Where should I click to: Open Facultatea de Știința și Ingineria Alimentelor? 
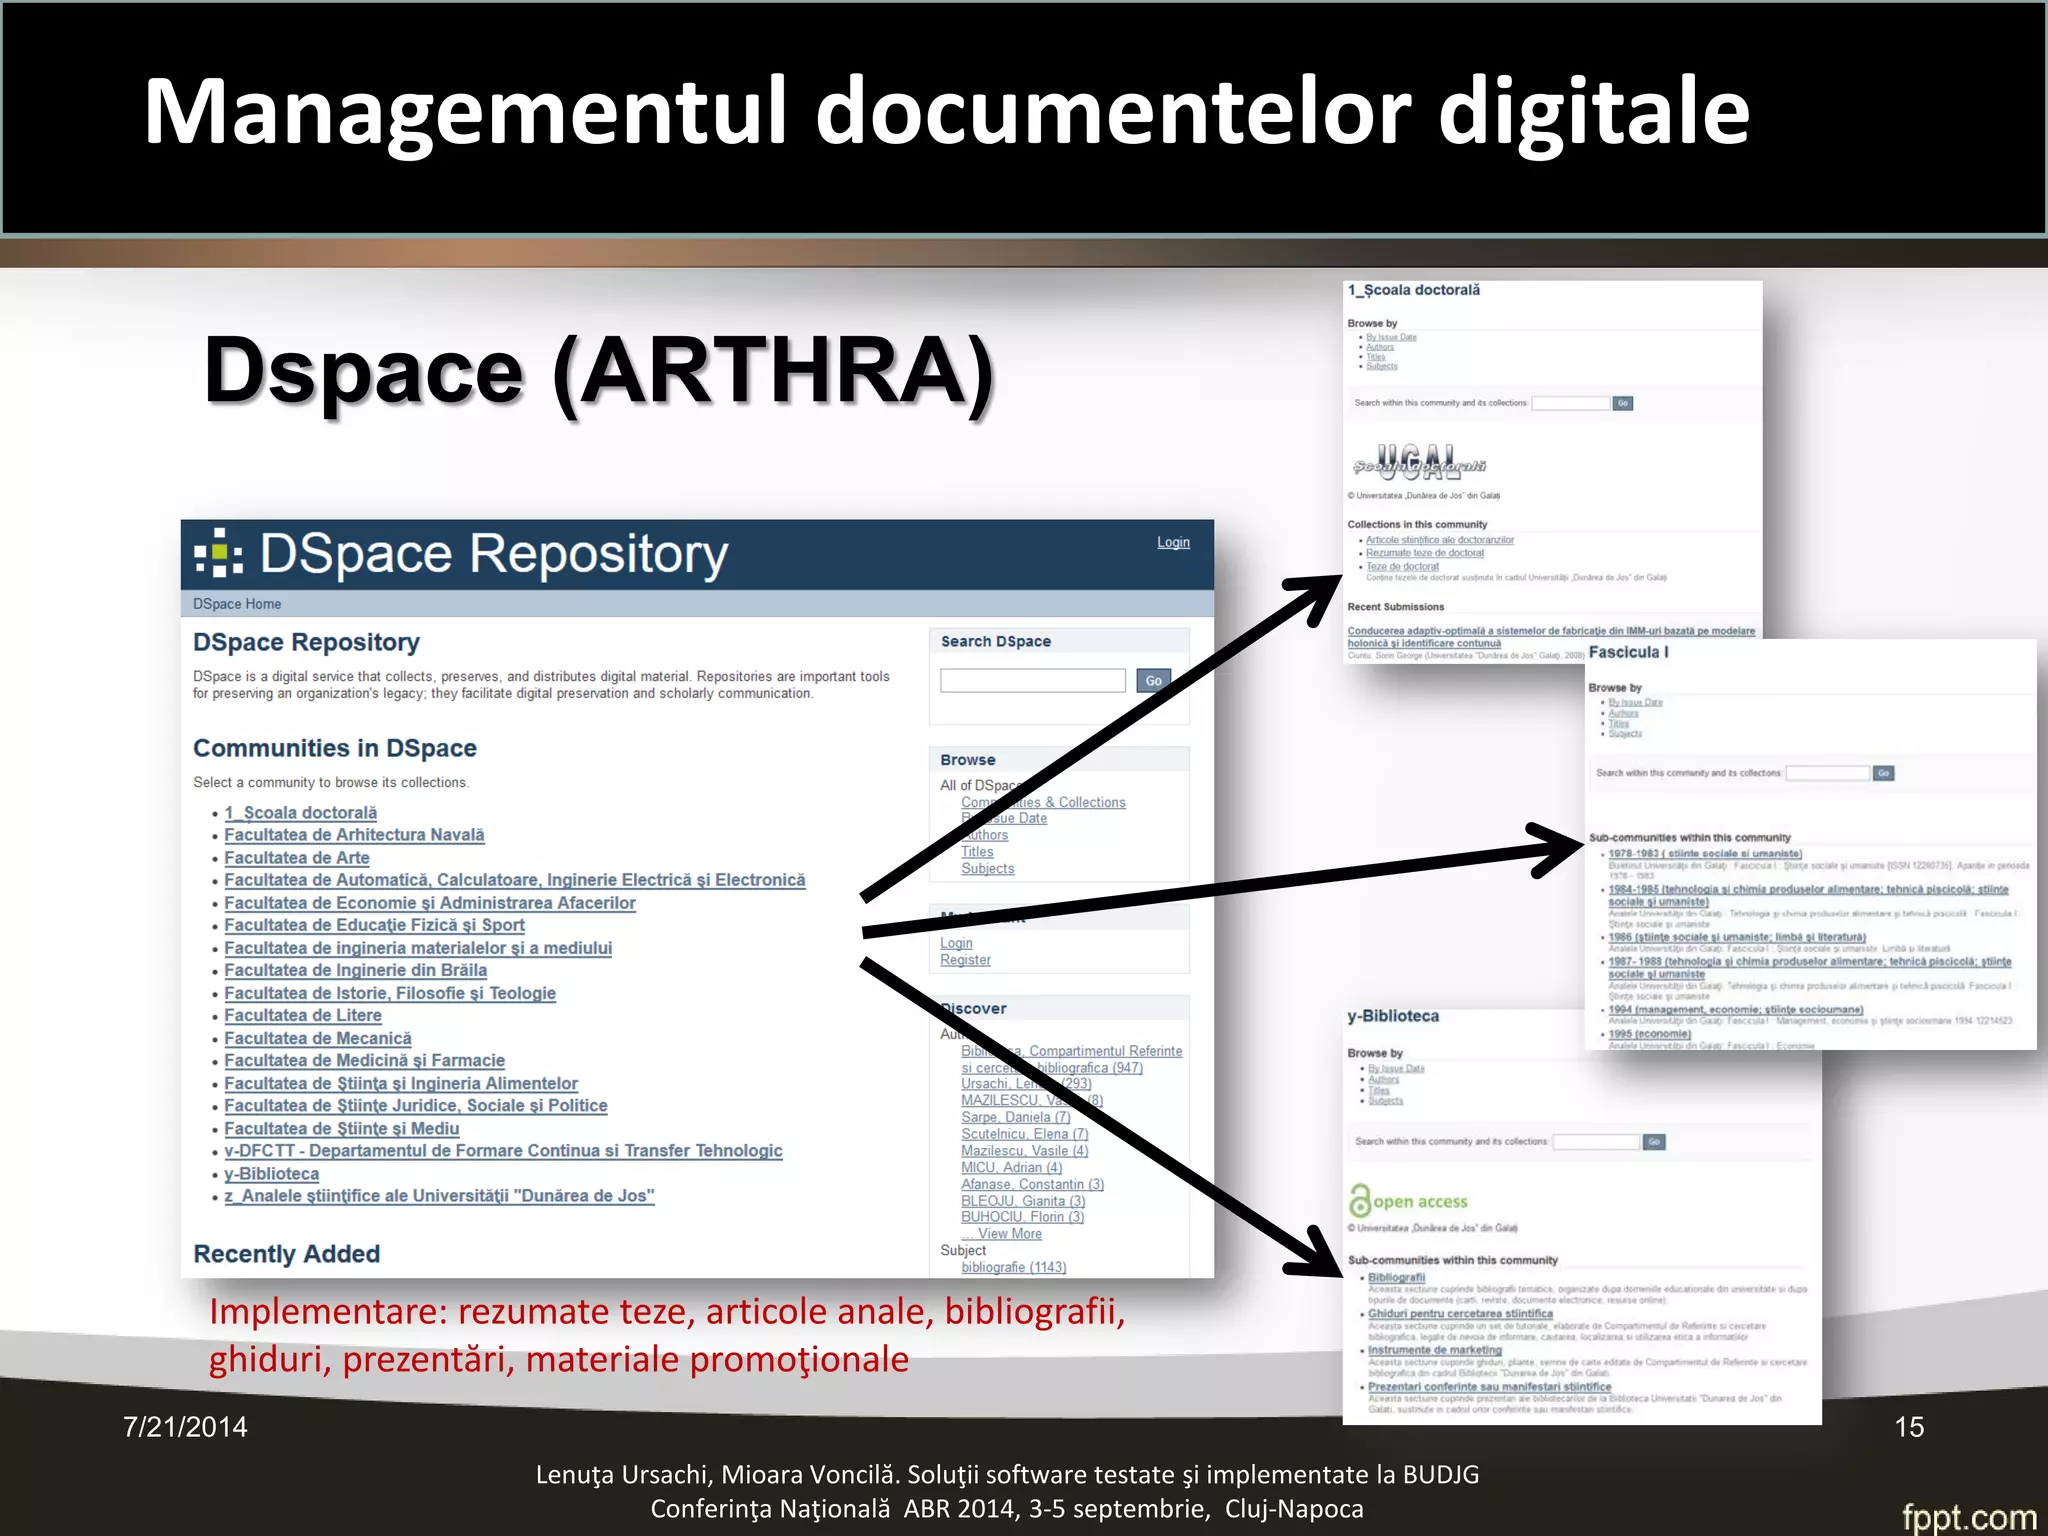tap(401, 1083)
